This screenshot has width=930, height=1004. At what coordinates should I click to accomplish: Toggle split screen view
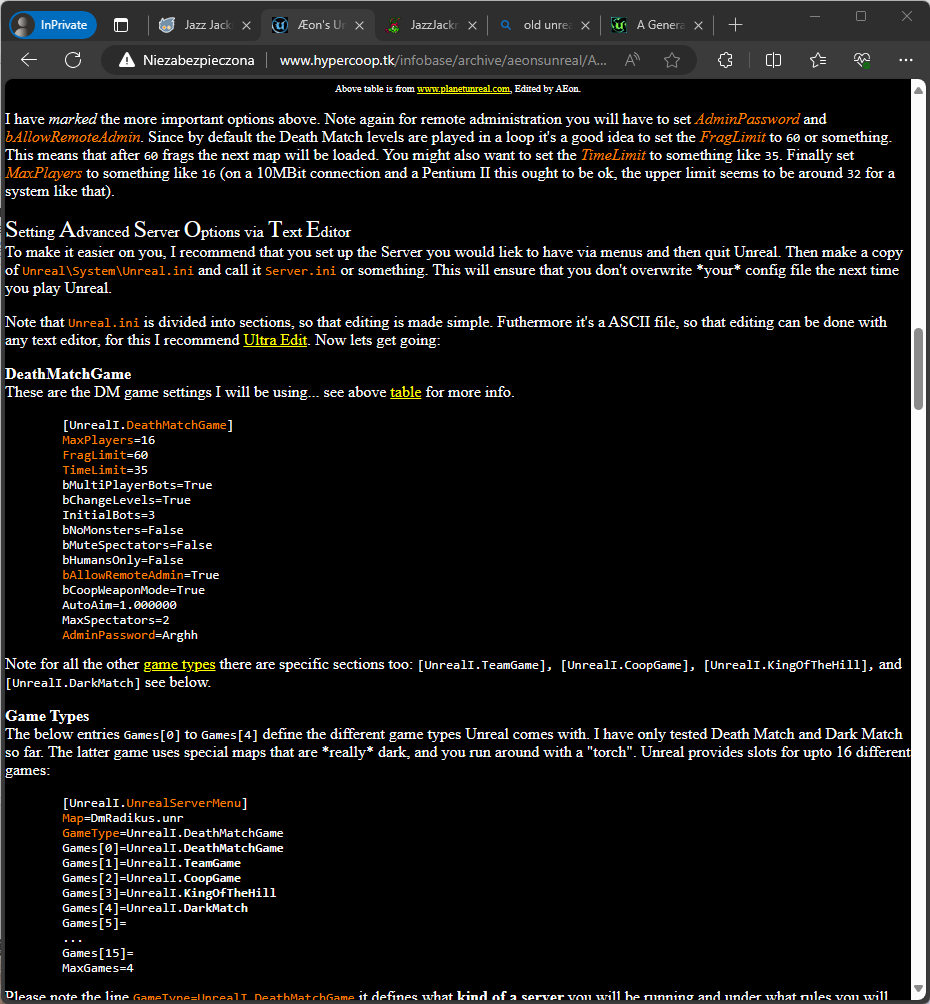pos(773,60)
